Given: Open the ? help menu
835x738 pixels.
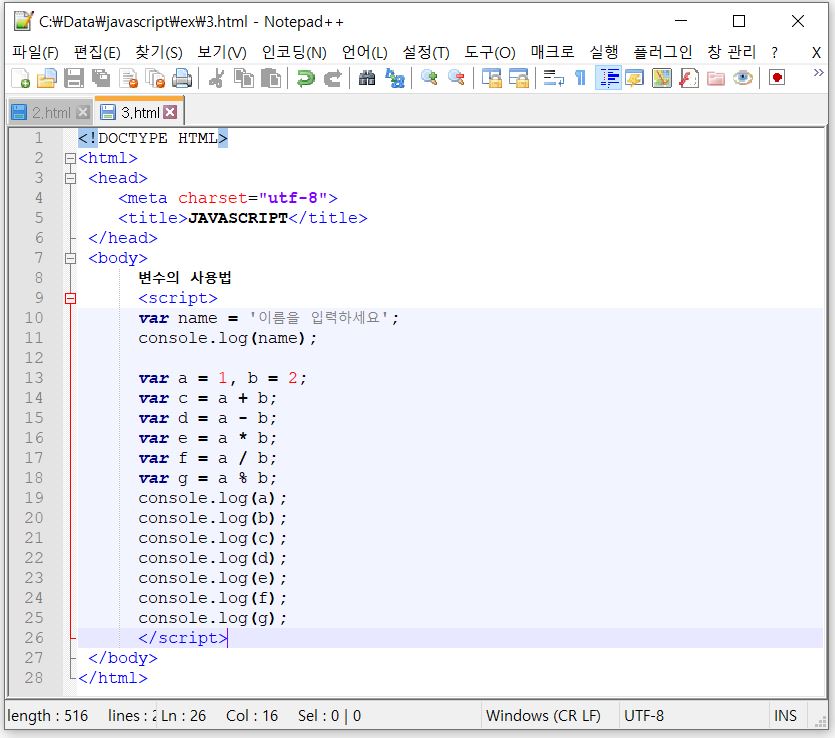Looking at the screenshot, I should coord(774,52).
